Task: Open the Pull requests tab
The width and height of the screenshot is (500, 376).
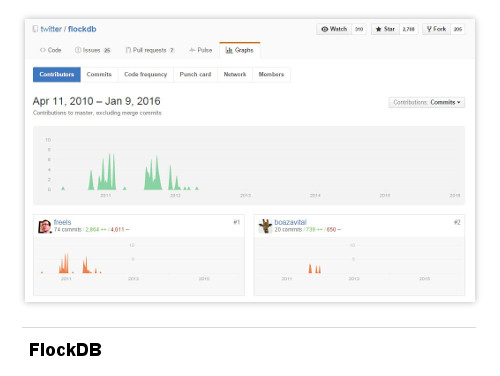Action: point(150,50)
